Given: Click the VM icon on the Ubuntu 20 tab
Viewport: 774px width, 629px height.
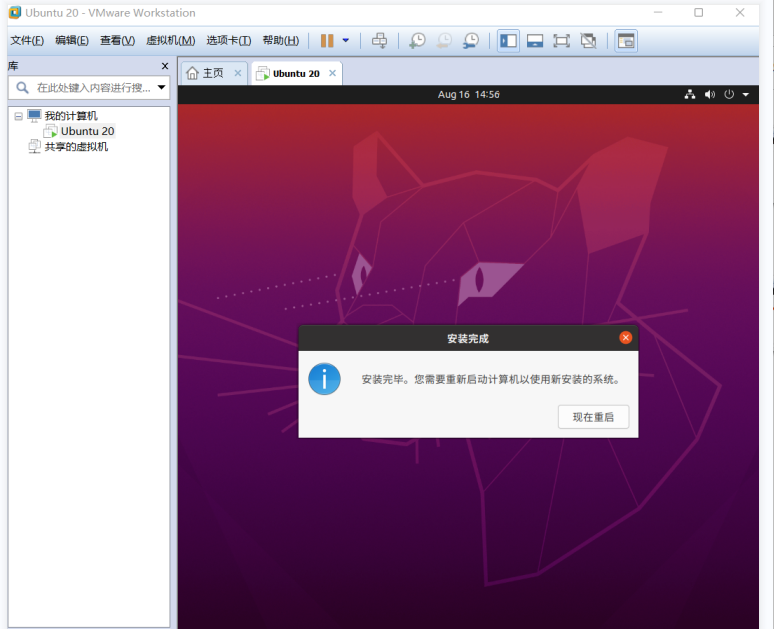Looking at the screenshot, I should pos(263,74).
